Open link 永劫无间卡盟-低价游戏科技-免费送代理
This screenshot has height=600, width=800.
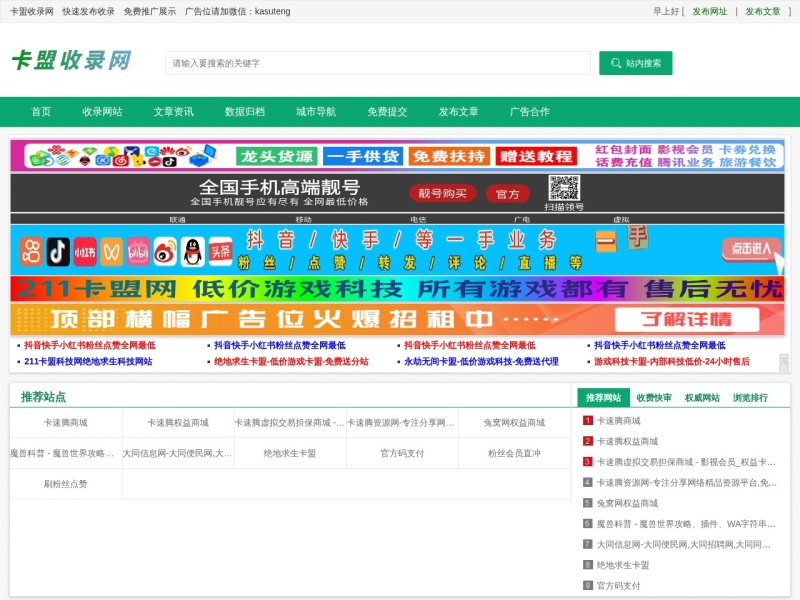pos(481,361)
